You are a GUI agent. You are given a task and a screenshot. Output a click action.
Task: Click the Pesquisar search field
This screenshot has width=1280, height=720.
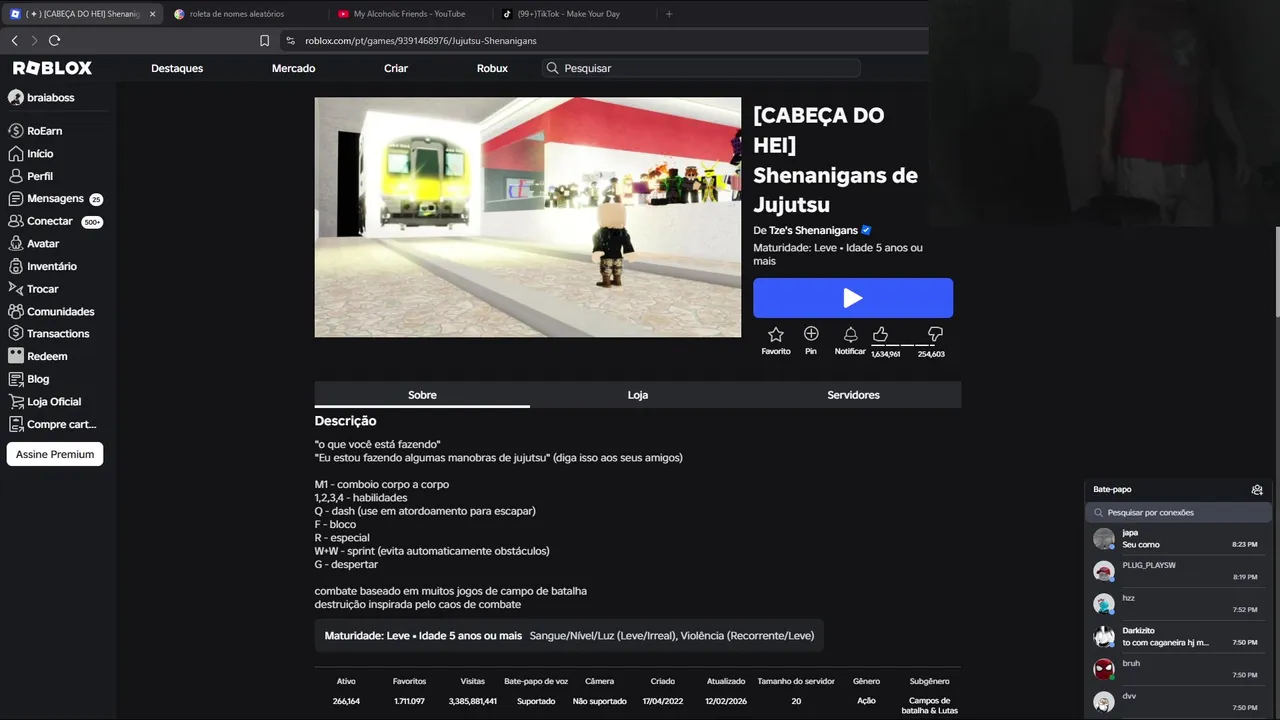click(x=702, y=68)
